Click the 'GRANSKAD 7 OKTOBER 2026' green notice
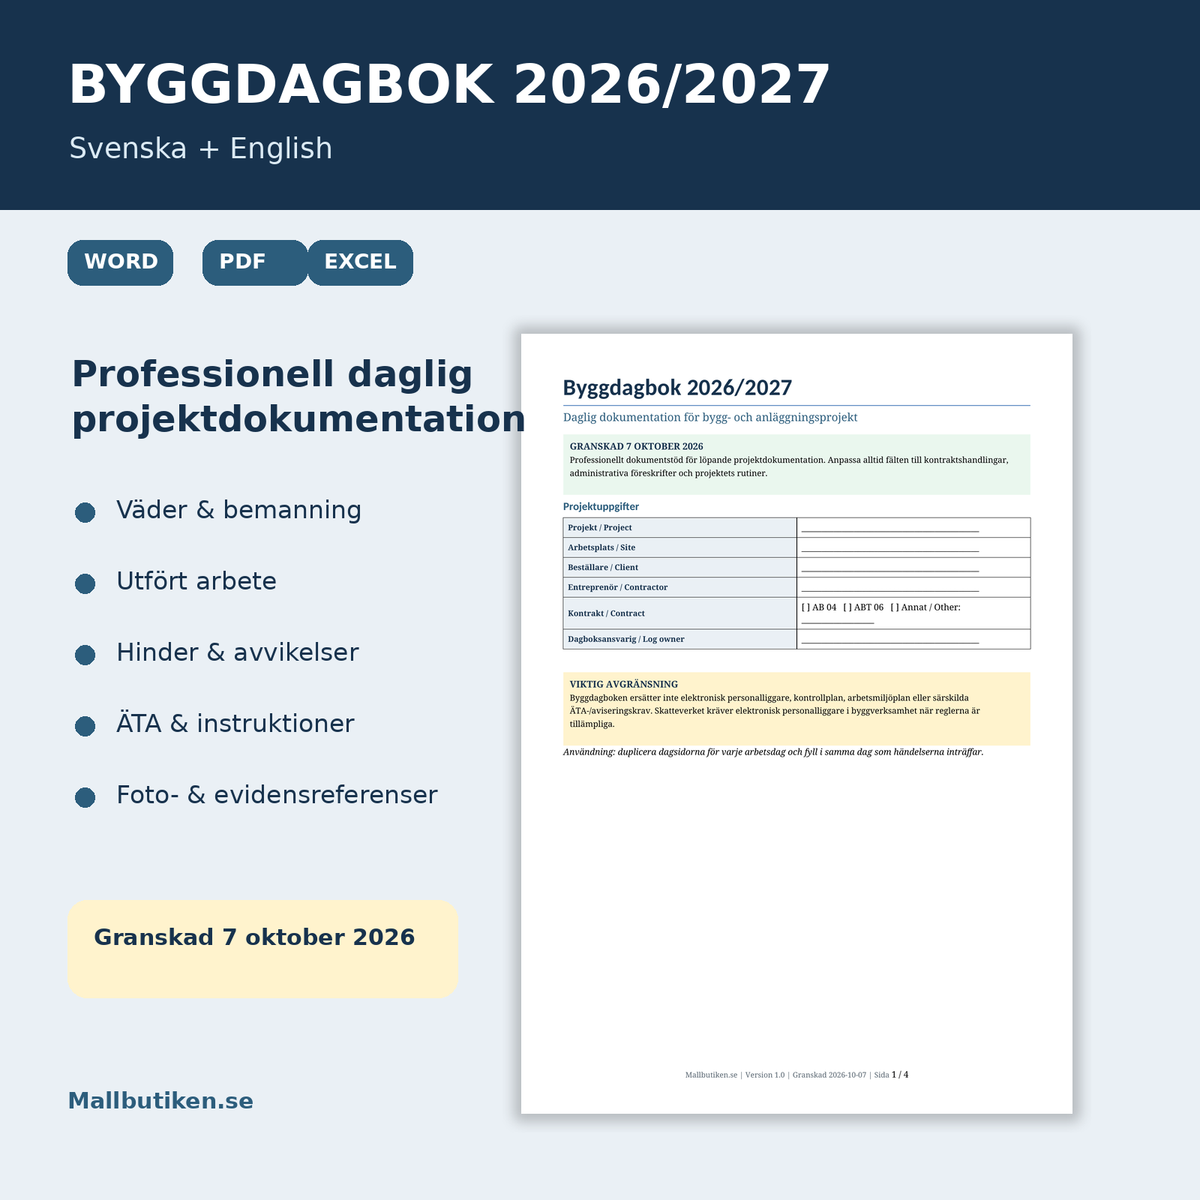This screenshot has width=1200, height=1200. 796,464
